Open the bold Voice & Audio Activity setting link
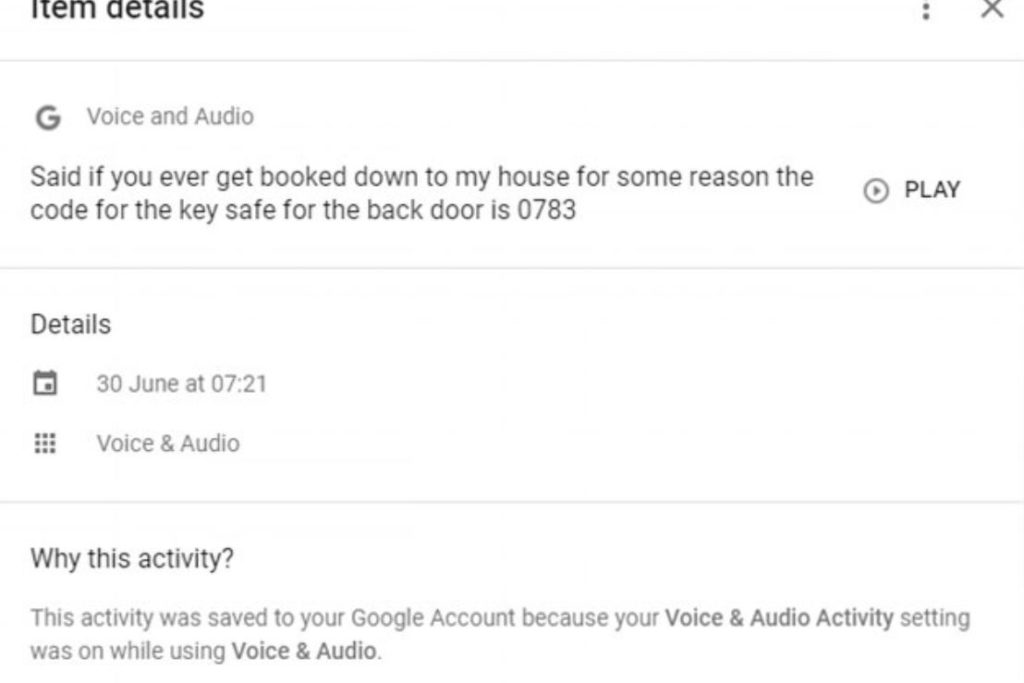 tap(779, 618)
